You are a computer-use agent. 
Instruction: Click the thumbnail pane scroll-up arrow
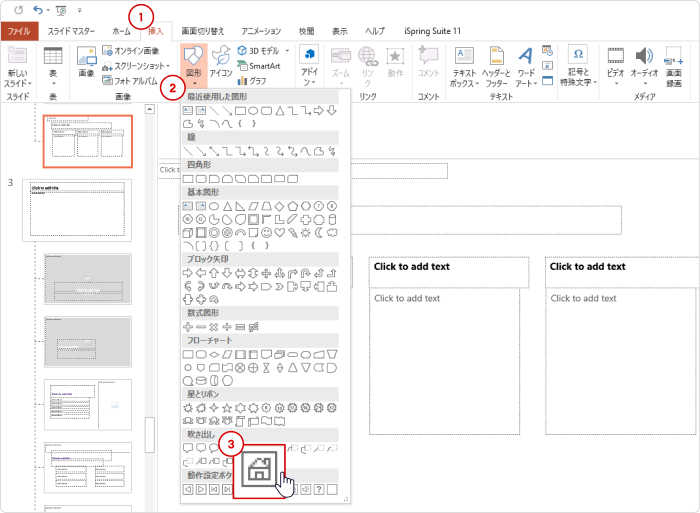tap(150, 109)
